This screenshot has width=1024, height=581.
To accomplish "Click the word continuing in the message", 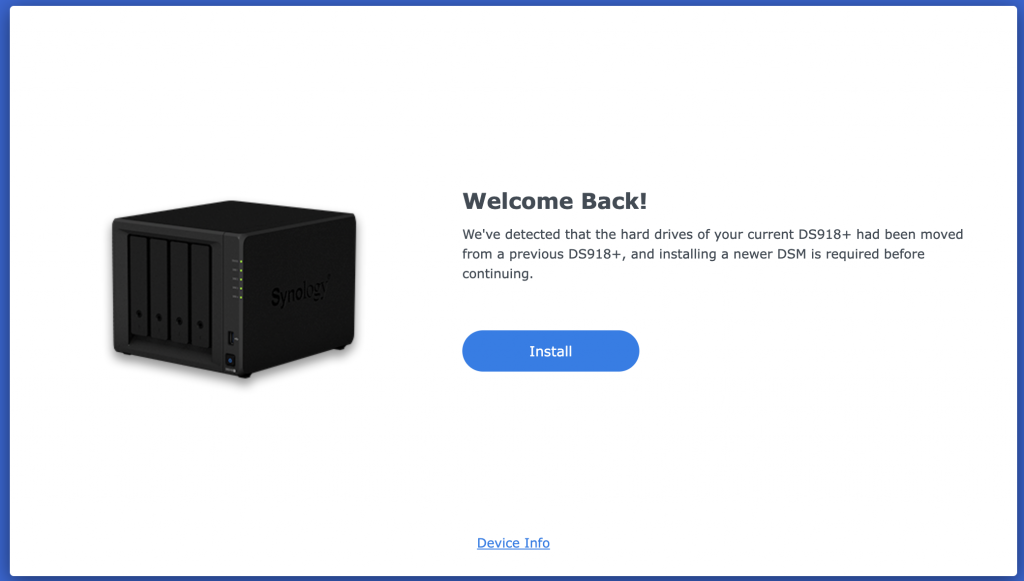I will pos(496,274).
